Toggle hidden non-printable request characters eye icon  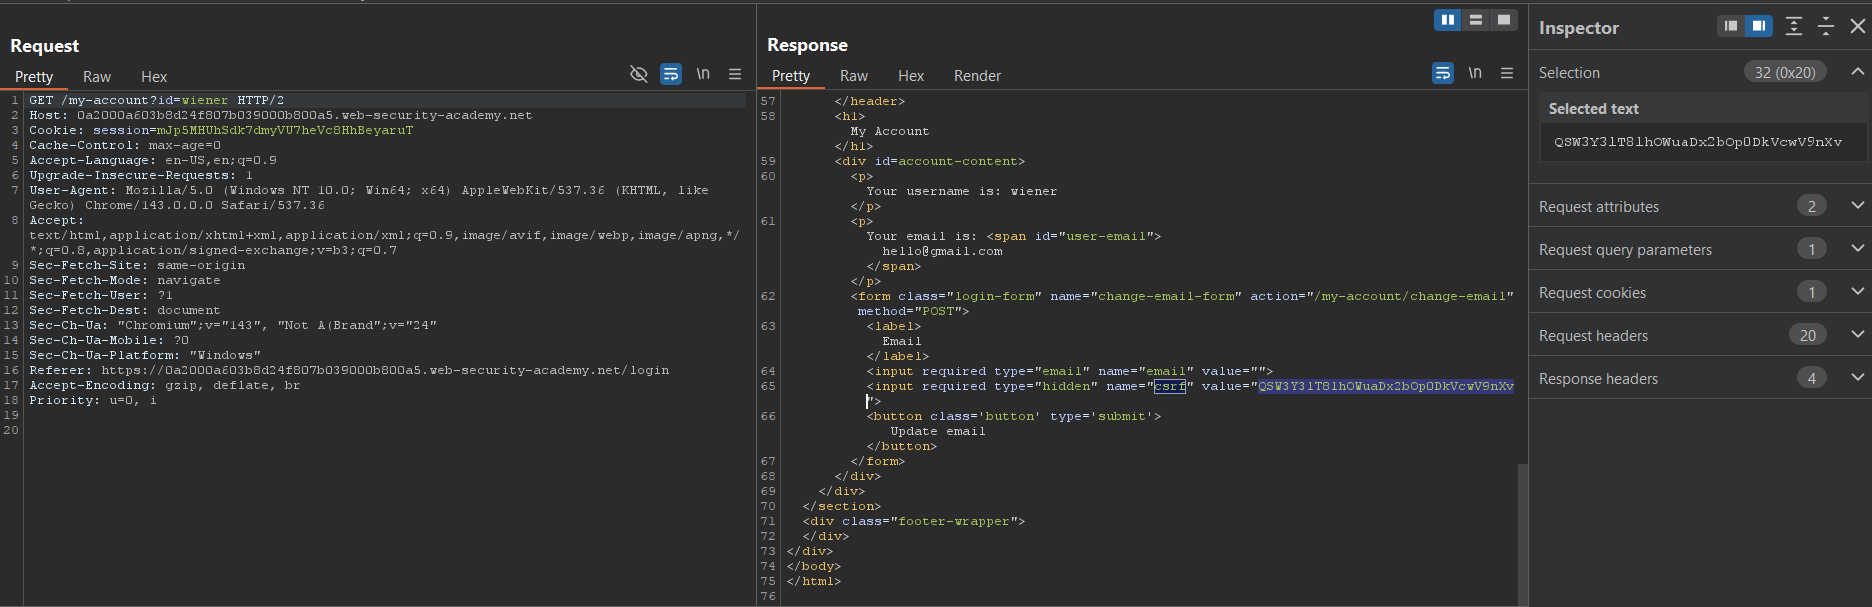[639, 74]
